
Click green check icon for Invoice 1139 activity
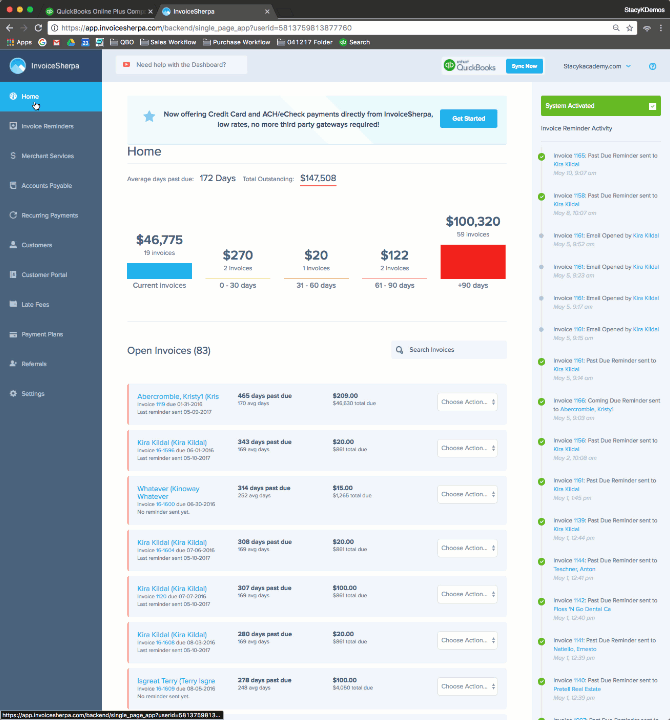coord(541,521)
